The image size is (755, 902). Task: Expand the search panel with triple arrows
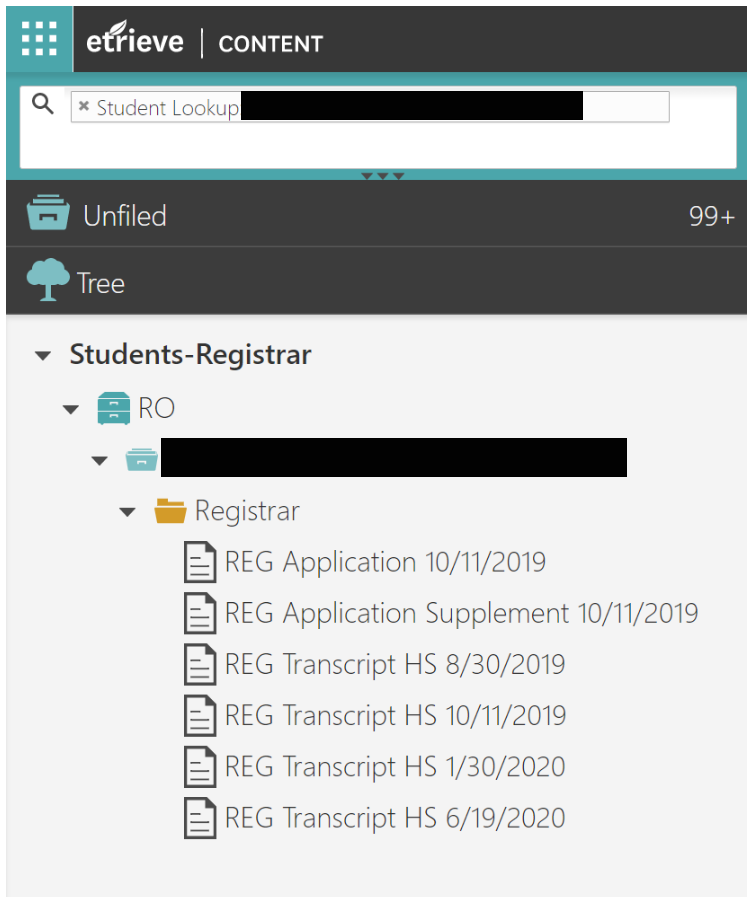(x=383, y=176)
